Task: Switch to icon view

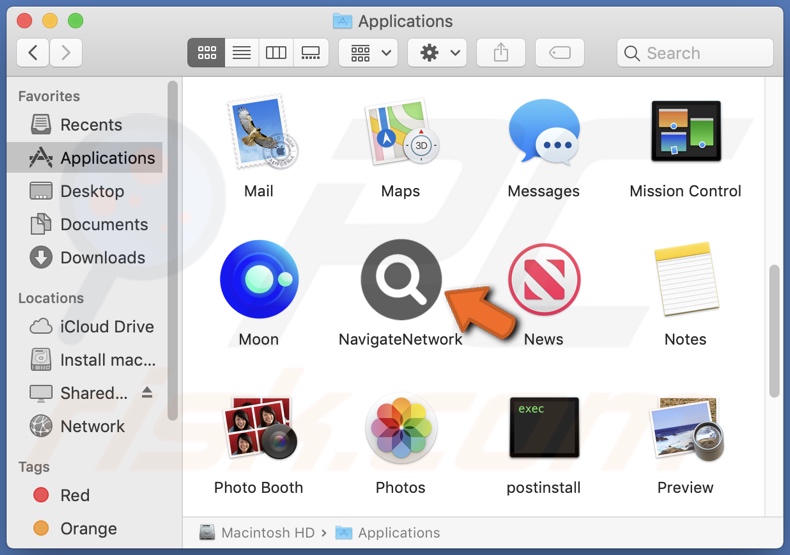Action: coord(207,52)
